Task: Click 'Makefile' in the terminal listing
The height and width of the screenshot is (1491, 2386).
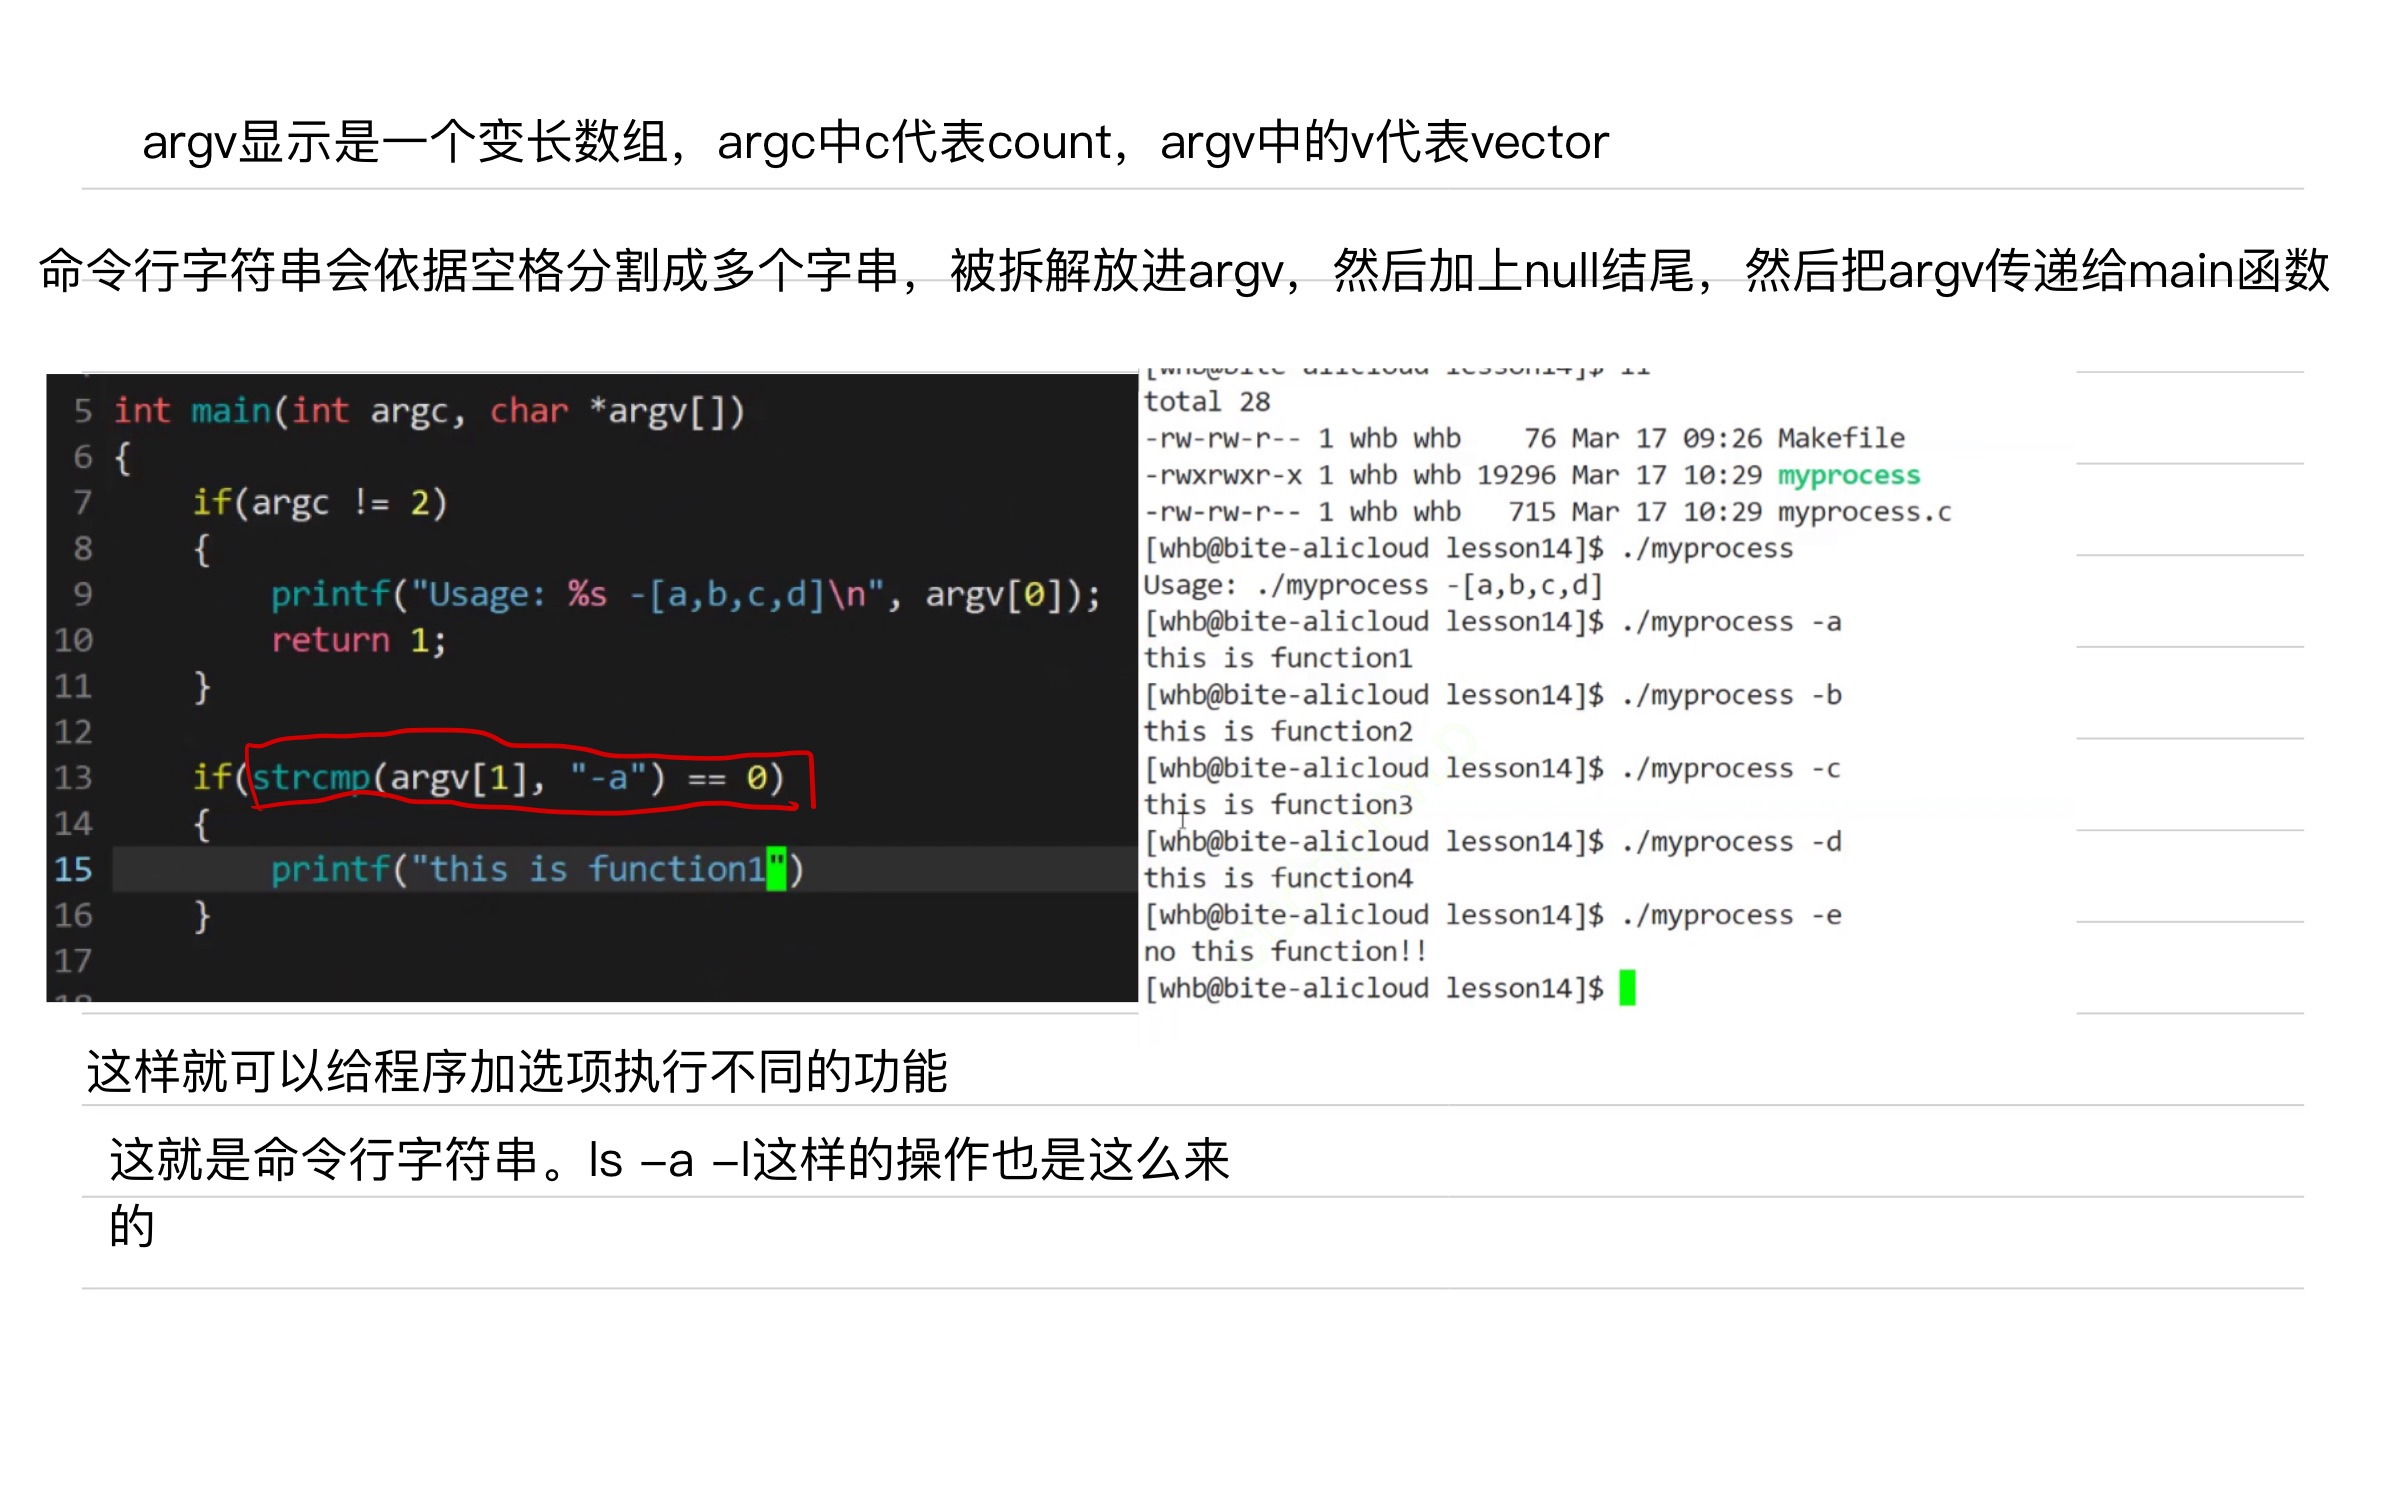Action: (x=1840, y=438)
